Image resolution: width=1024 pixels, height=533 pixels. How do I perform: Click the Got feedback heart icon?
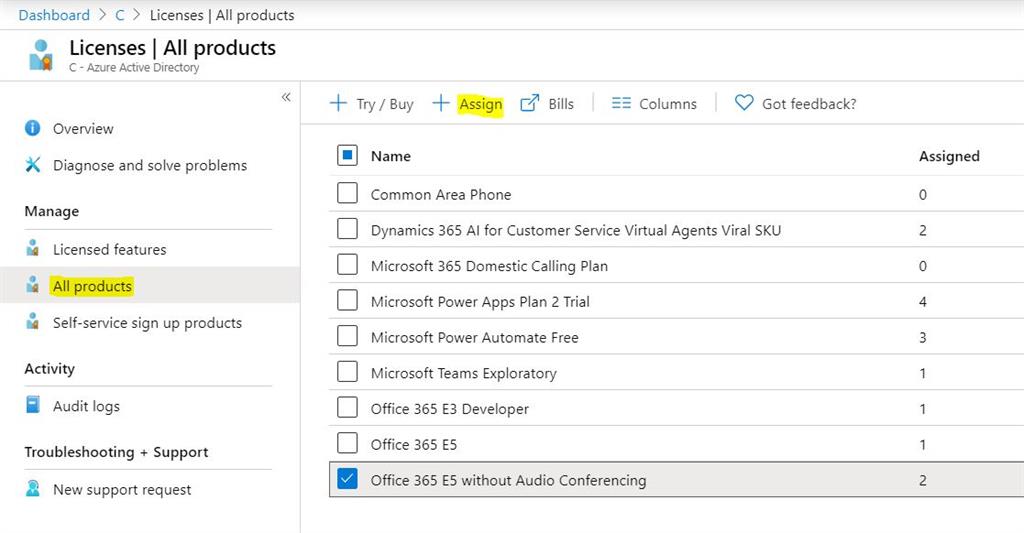click(x=743, y=103)
